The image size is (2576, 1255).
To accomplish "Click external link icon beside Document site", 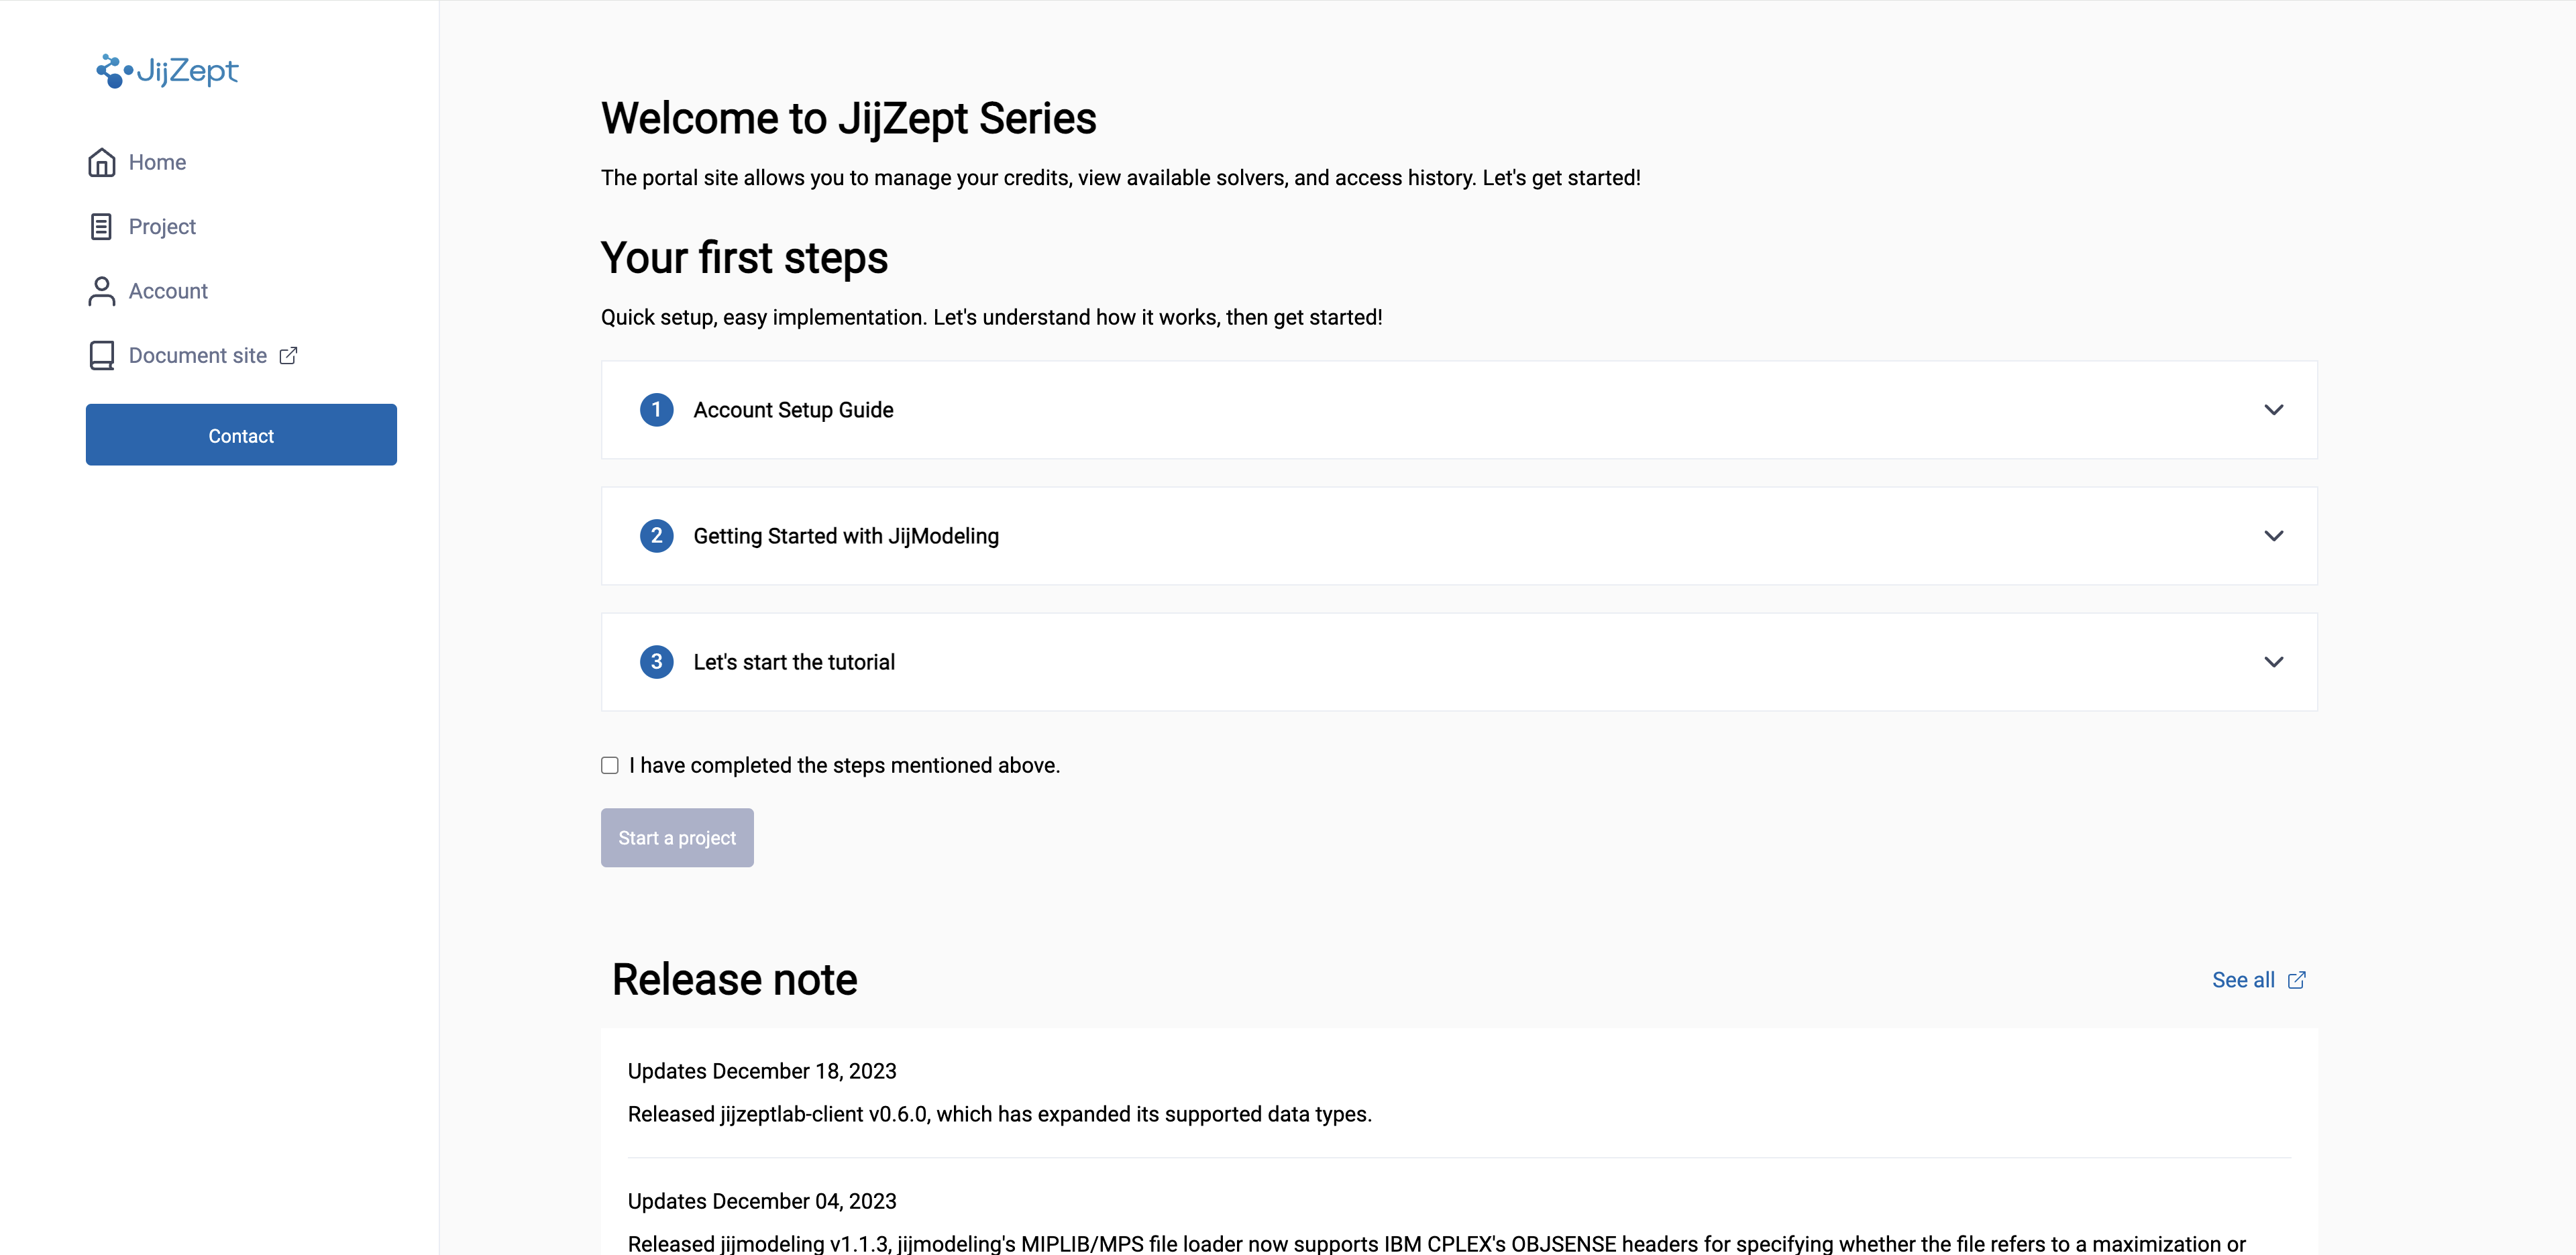I will [288, 356].
